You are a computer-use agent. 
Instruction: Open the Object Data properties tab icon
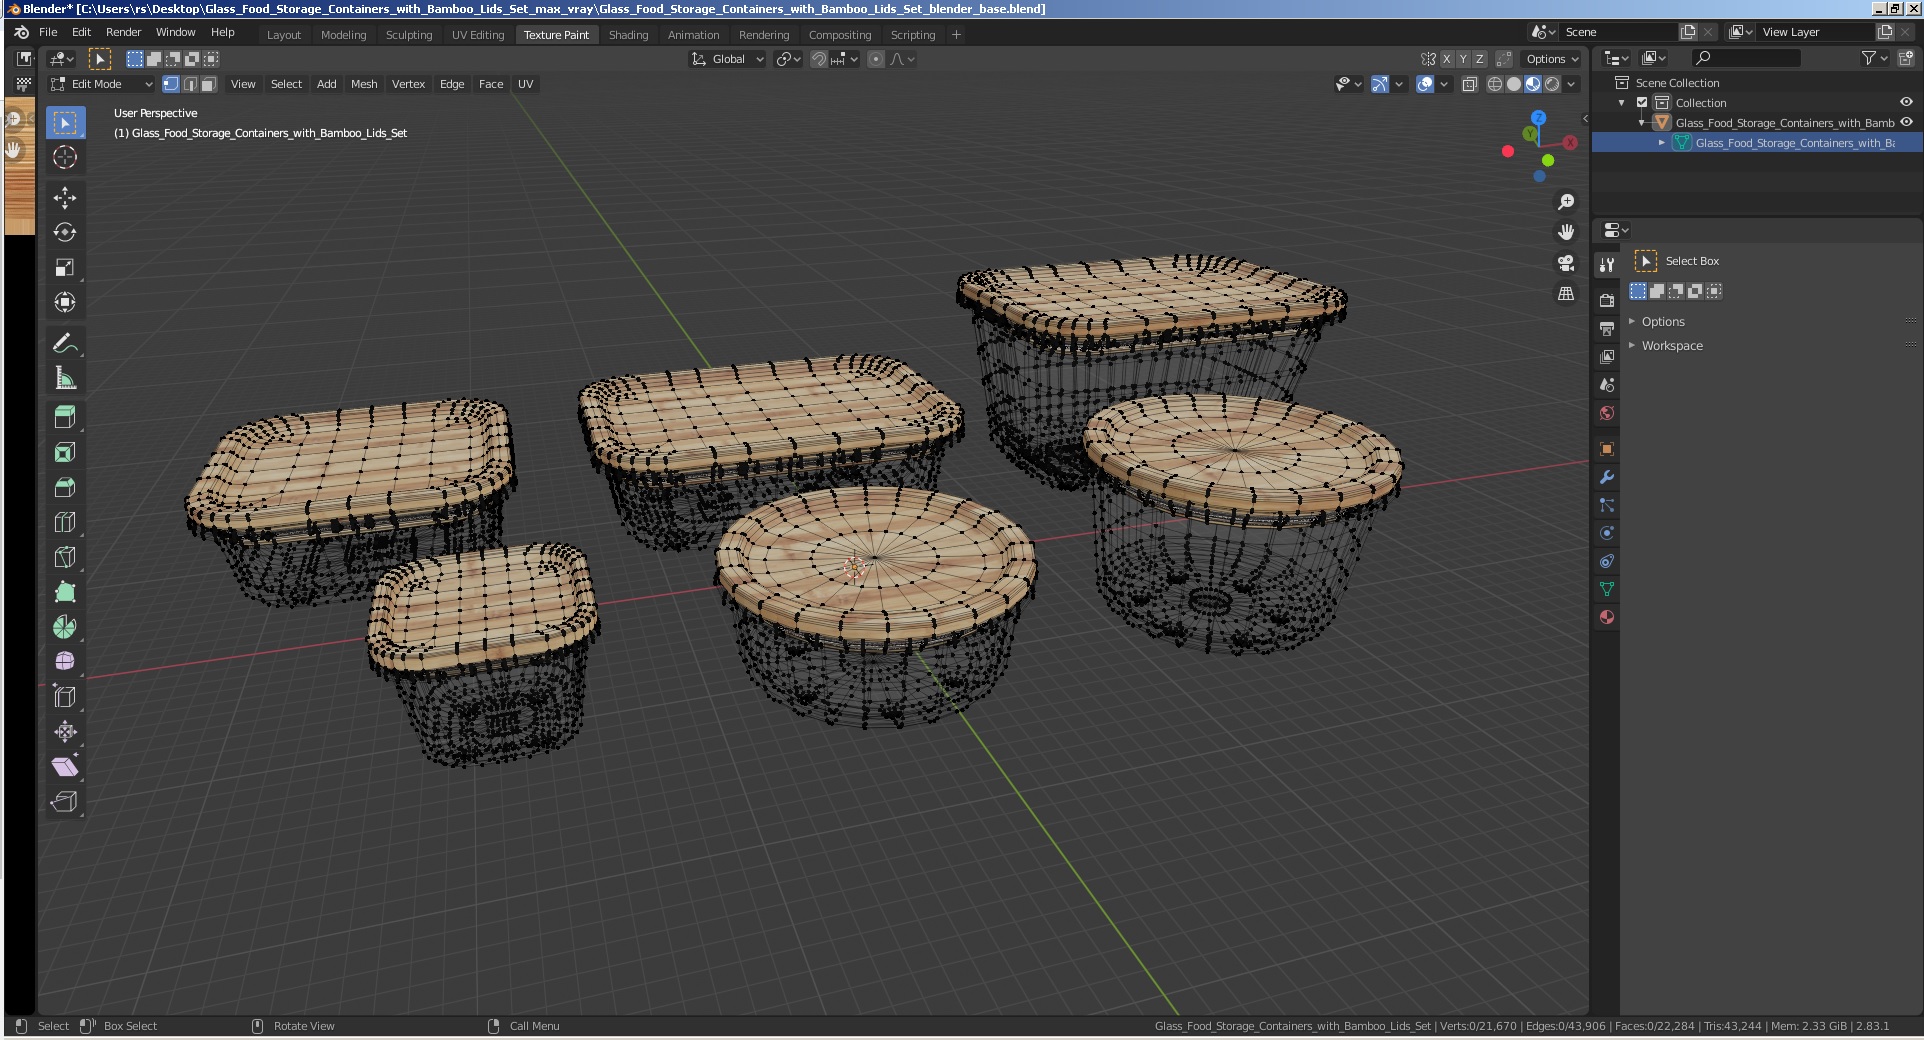(x=1607, y=589)
